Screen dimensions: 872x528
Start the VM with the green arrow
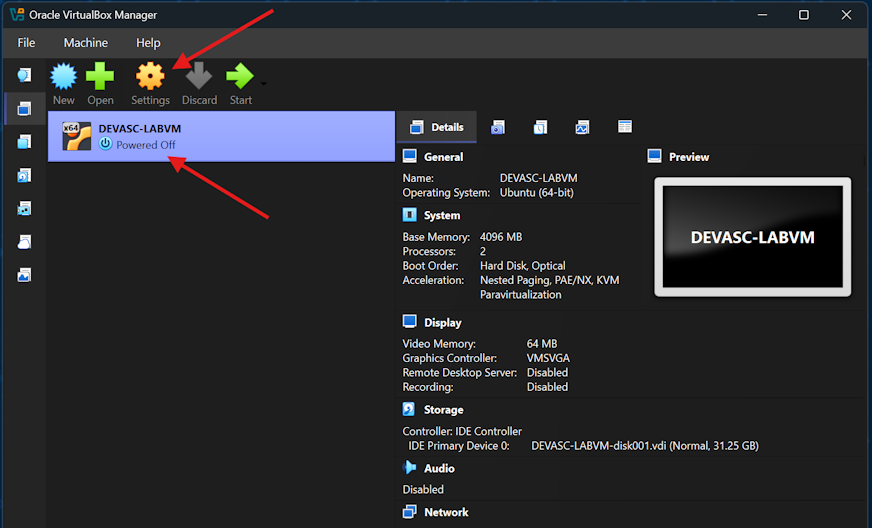pyautogui.click(x=240, y=83)
